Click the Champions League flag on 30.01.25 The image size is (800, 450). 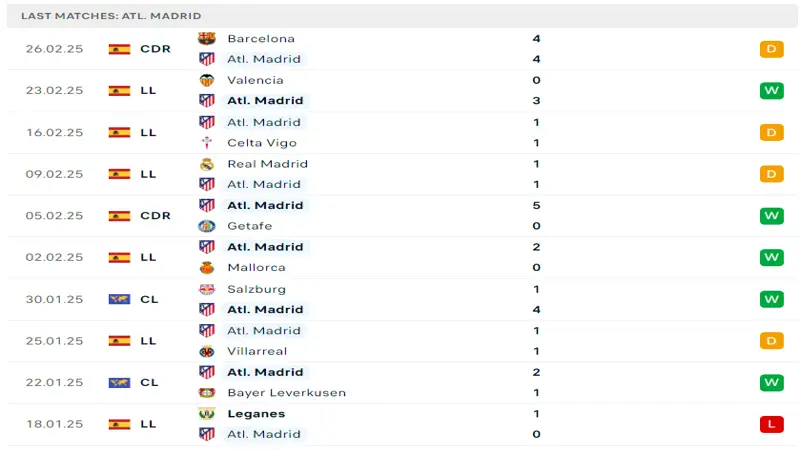pyautogui.click(x=119, y=299)
